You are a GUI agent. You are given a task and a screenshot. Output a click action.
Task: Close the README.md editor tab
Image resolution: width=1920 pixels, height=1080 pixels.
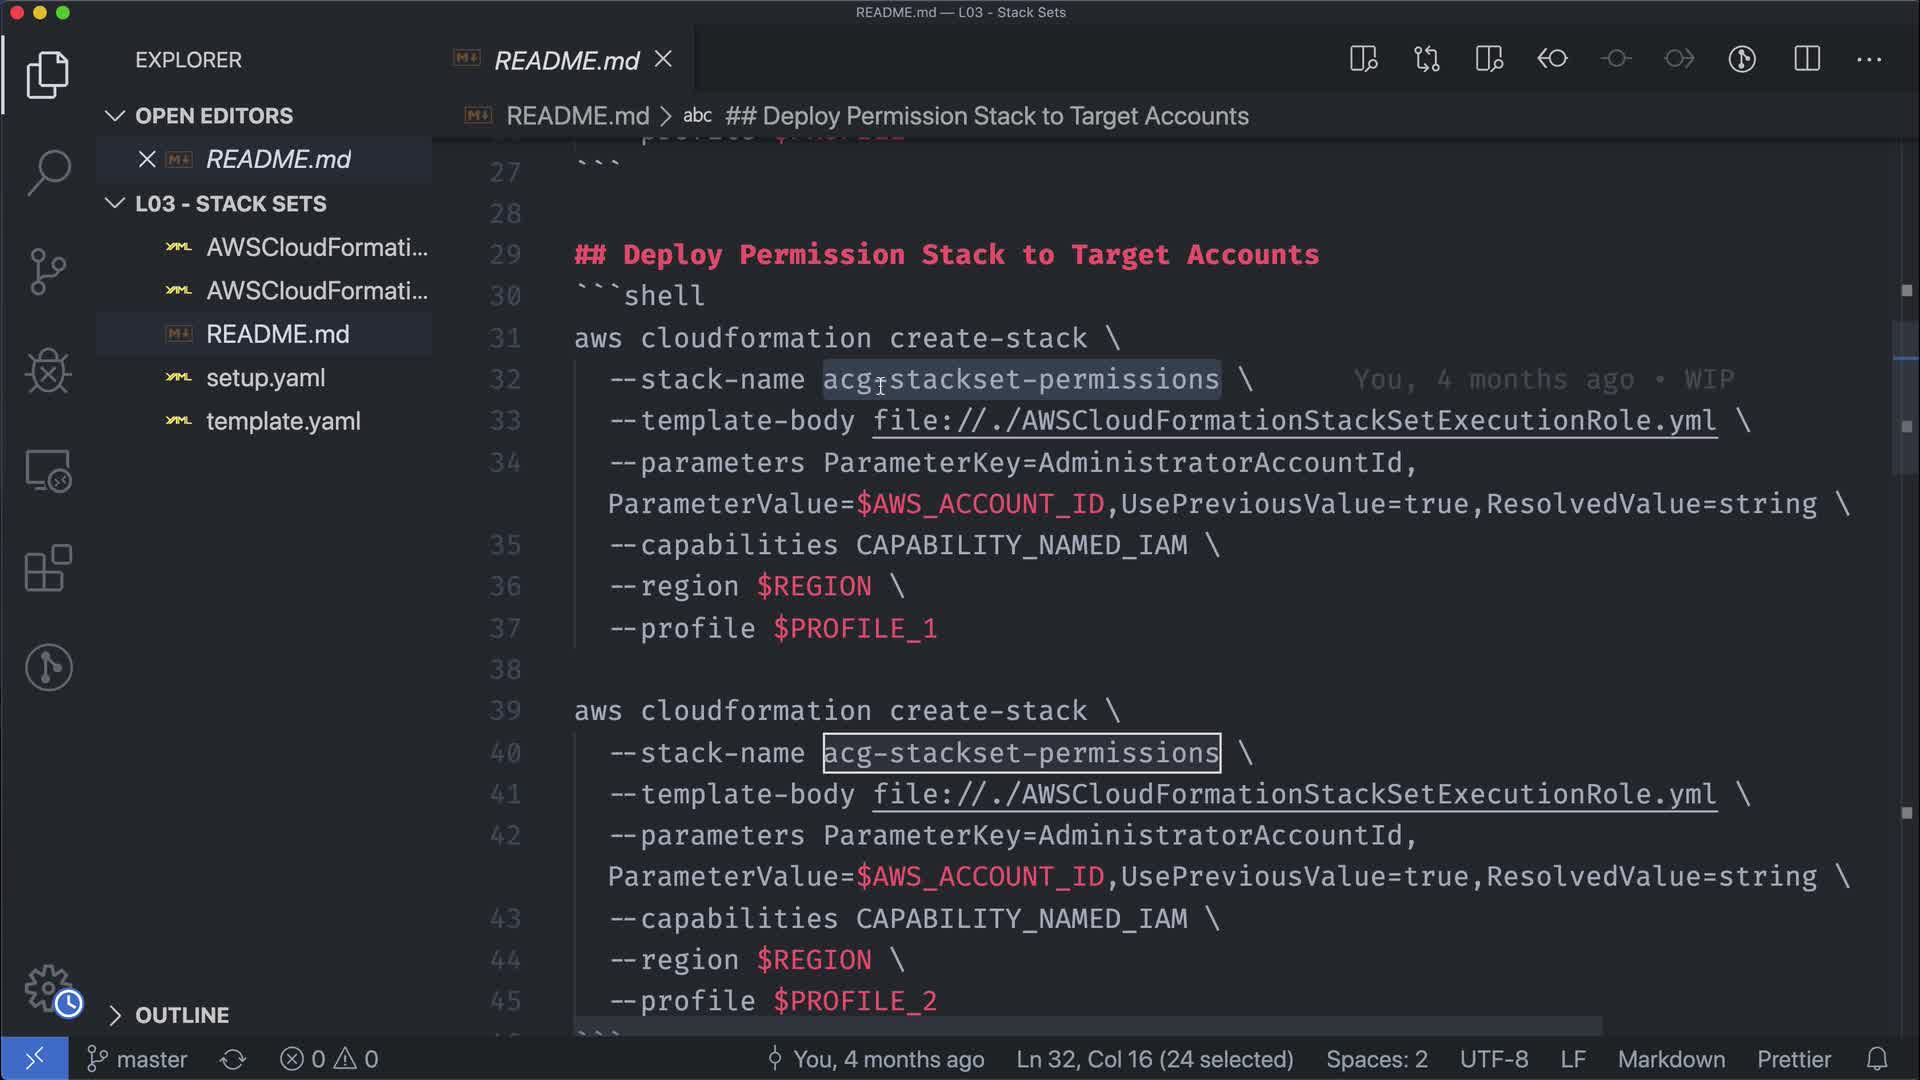pyautogui.click(x=663, y=59)
